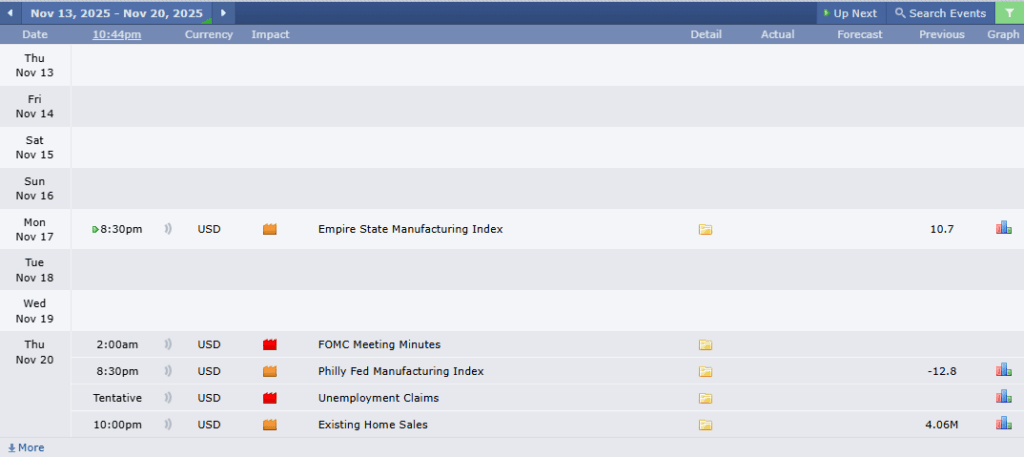Toggle sound alert for FOMC Meeting Minutes
Image resolution: width=1024 pixels, height=457 pixels.
(168, 345)
